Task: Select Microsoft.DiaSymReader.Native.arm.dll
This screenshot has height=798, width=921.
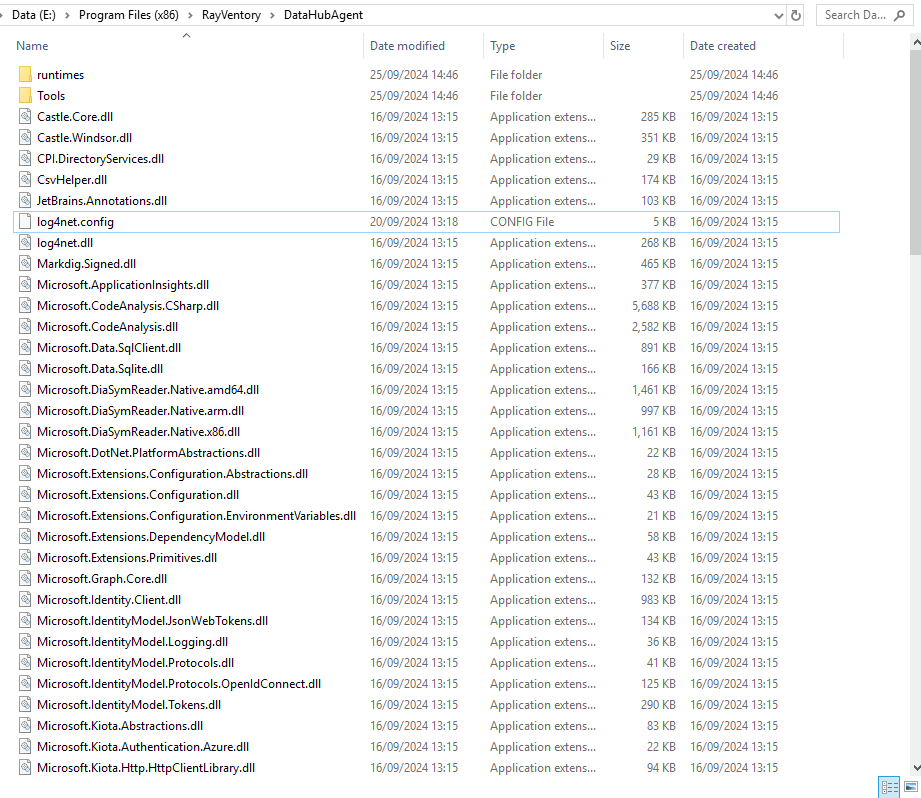Action: click(x=140, y=411)
